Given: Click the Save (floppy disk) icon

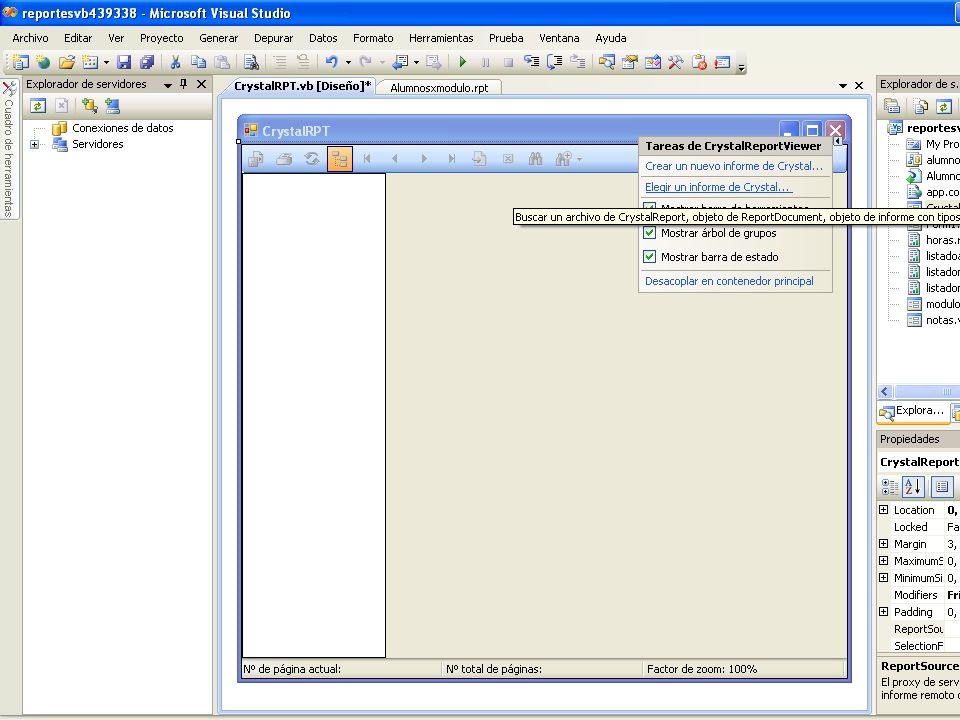Looking at the screenshot, I should point(124,62).
